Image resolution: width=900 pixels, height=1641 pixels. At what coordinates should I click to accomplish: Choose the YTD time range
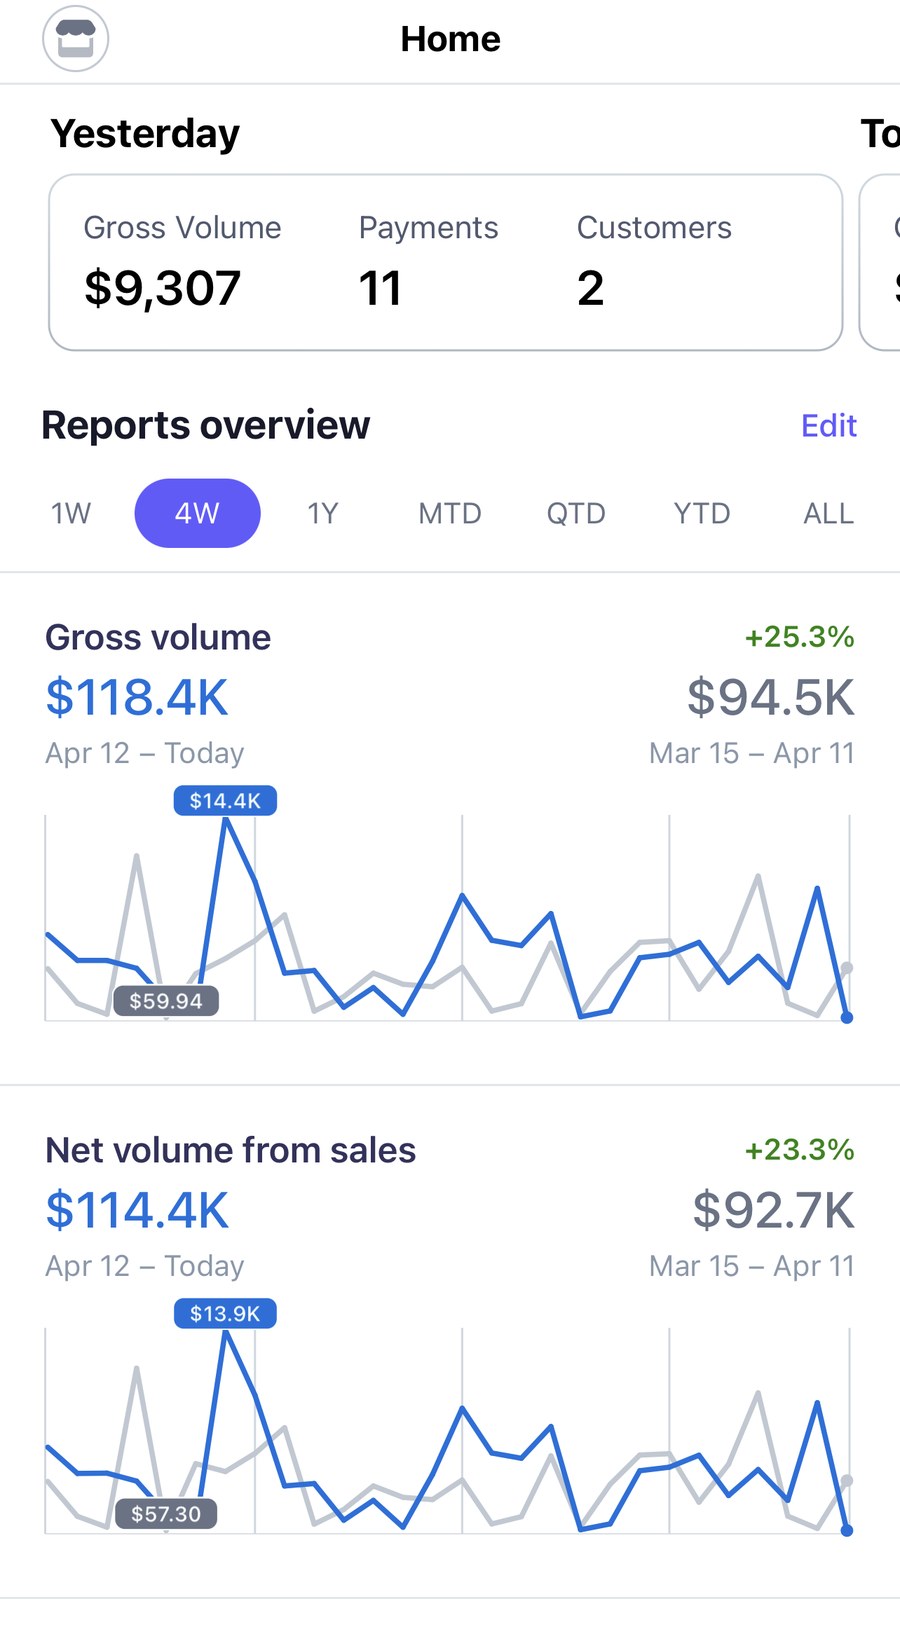click(x=702, y=513)
